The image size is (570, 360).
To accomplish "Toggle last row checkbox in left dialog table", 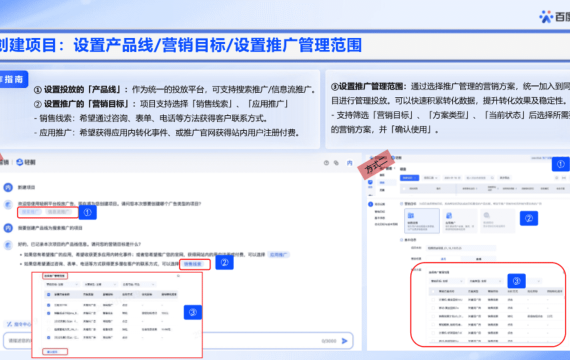I will (x=49, y=337).
